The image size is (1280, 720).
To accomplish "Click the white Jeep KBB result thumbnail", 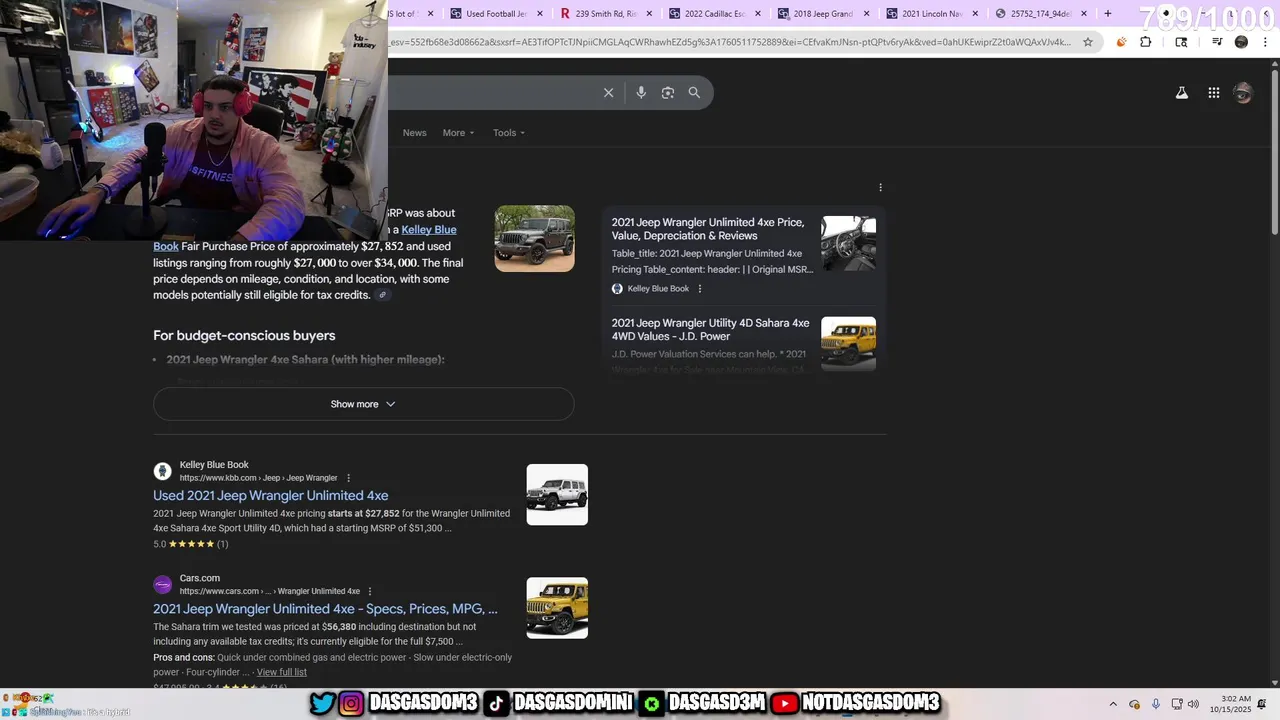I will pos(557,494).
